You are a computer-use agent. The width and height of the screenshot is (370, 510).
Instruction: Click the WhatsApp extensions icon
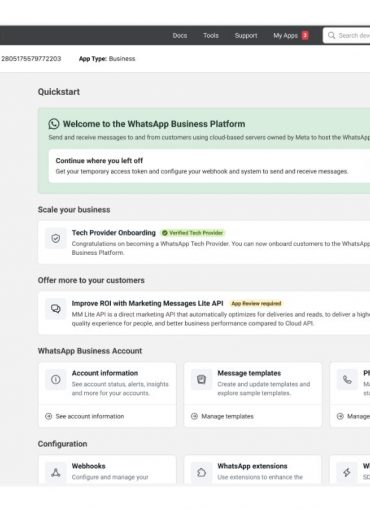coord(201,472)
